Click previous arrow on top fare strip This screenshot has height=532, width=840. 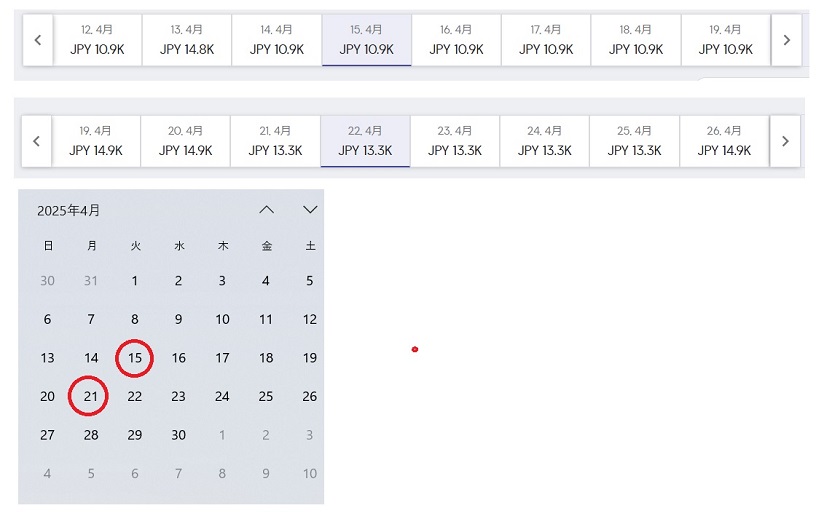coord(38,40)
